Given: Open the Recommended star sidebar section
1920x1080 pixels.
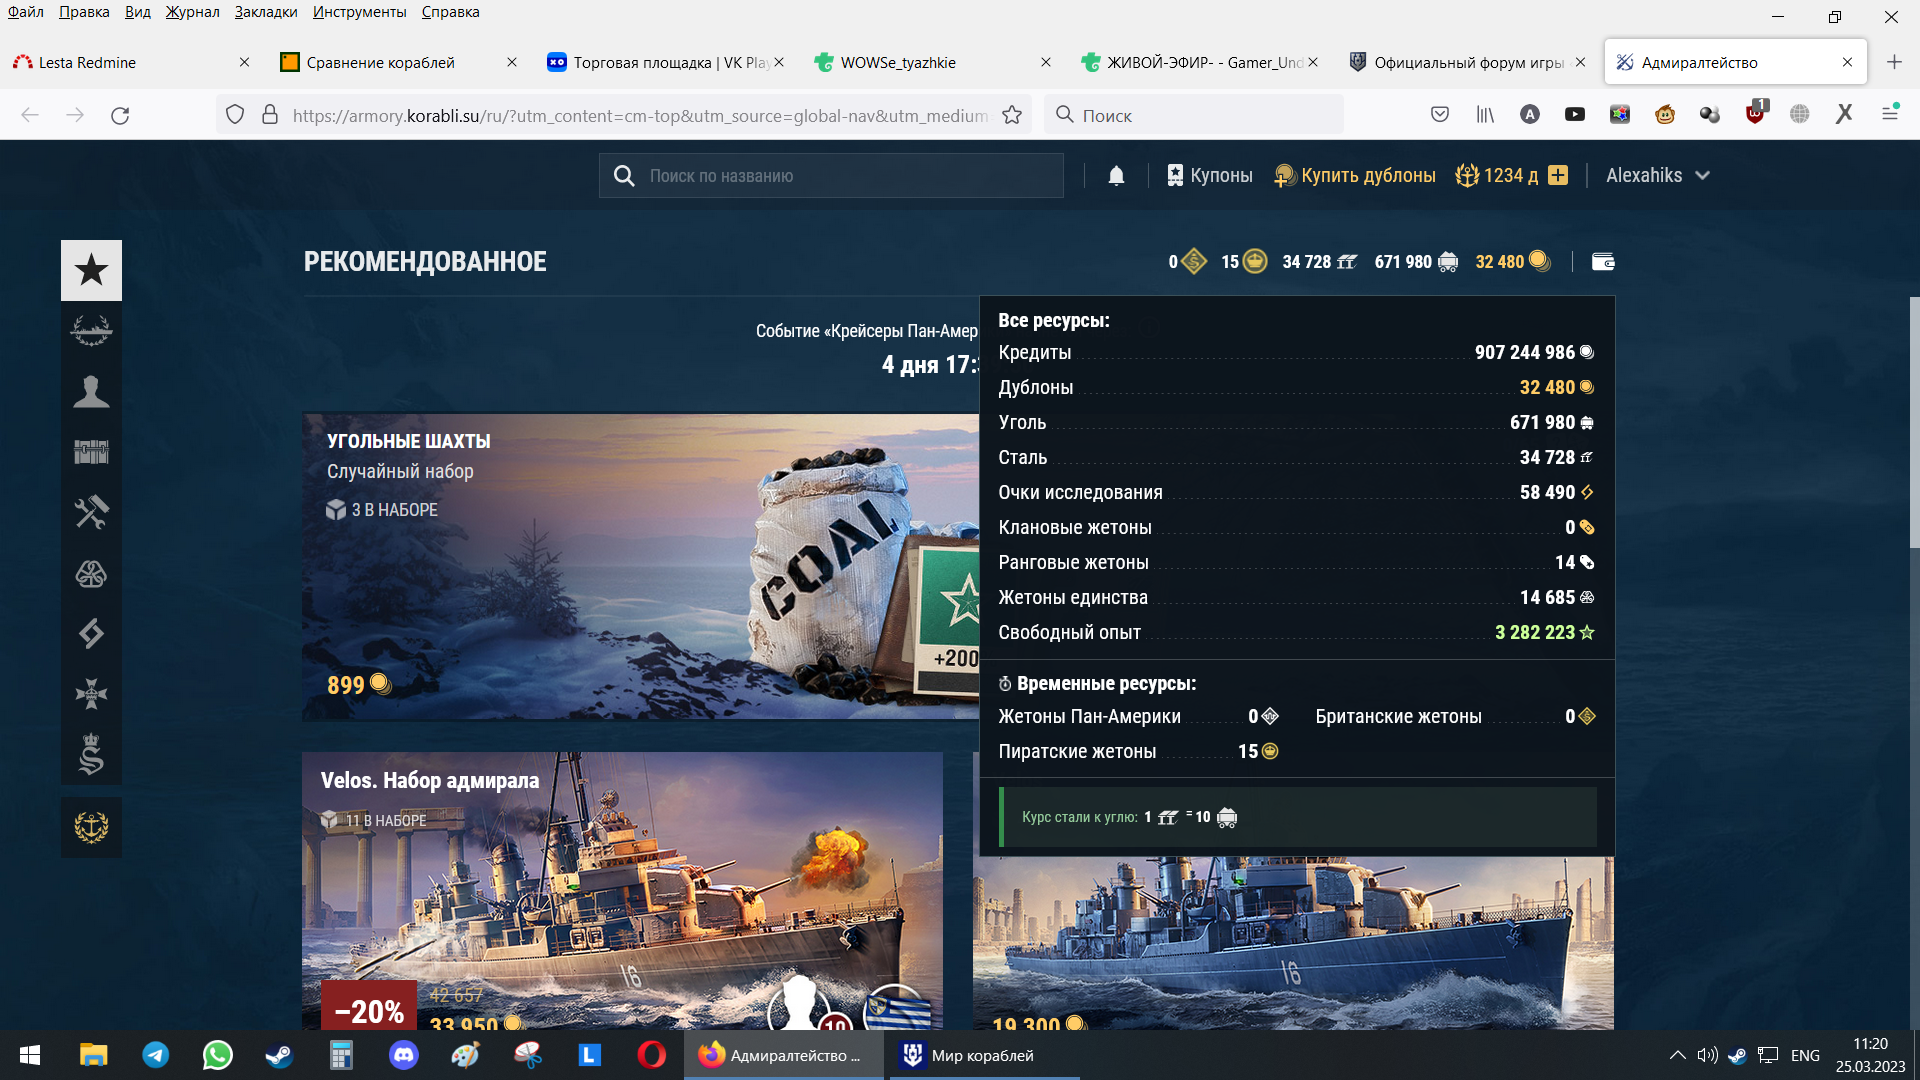Looking at the screenshot, I should 91,270.
